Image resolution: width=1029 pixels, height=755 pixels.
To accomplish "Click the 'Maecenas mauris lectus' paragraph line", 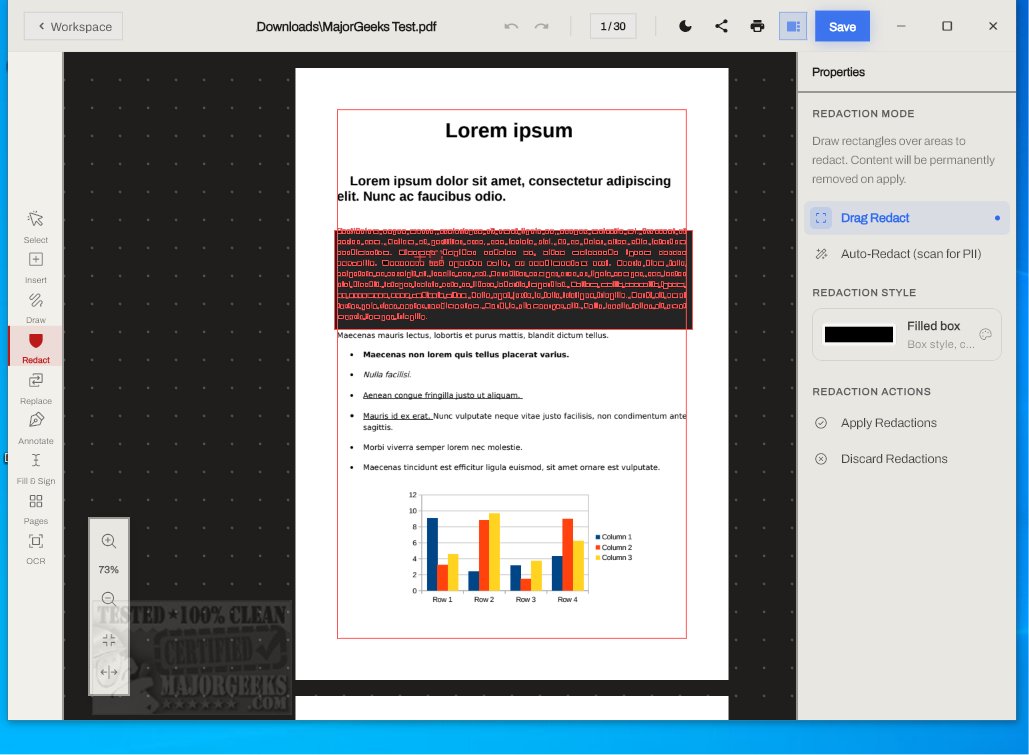I will point(472,335).
